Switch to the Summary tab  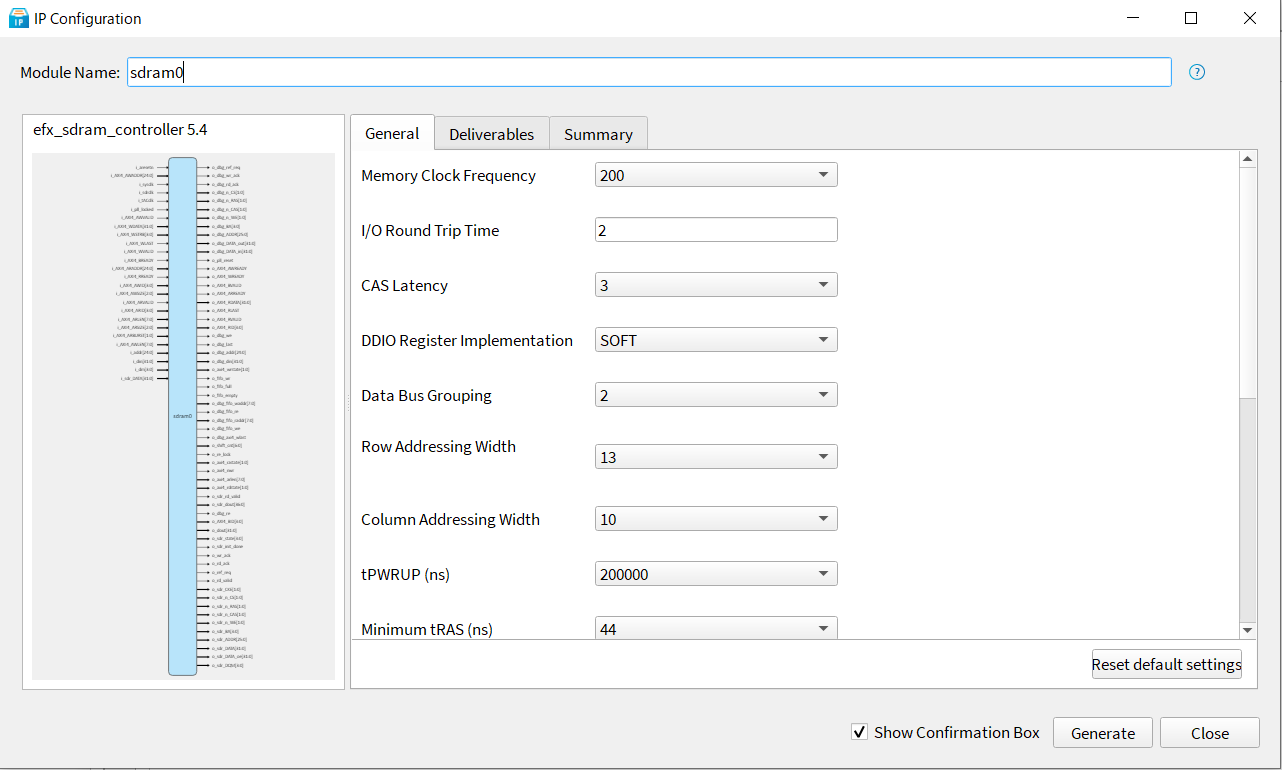(598, 134)
